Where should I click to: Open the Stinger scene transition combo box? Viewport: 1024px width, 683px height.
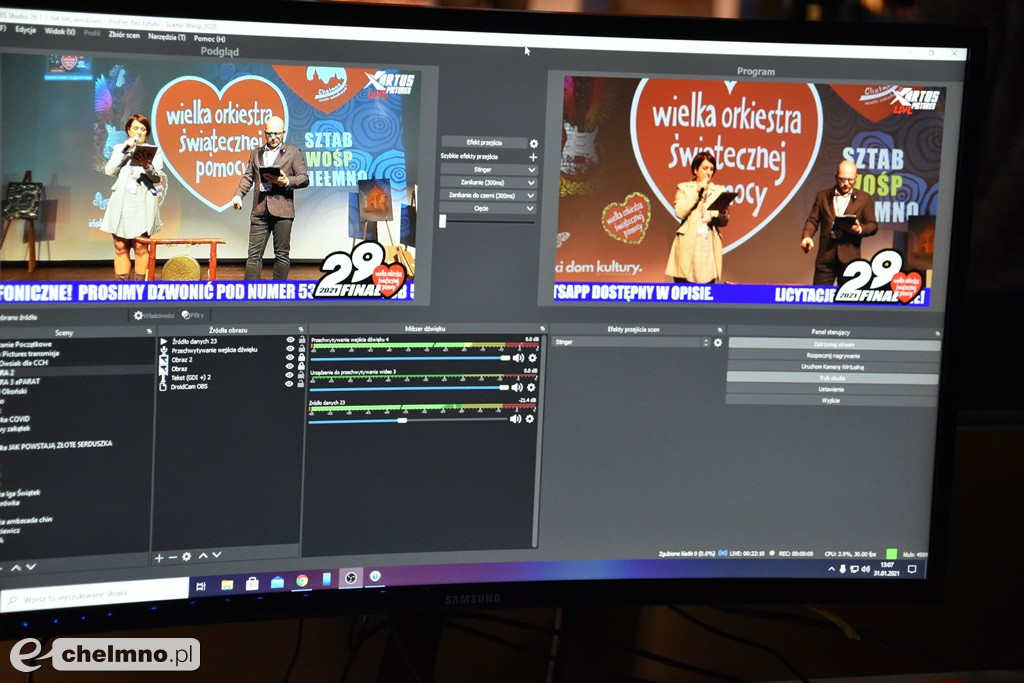[x=631, y=342]
